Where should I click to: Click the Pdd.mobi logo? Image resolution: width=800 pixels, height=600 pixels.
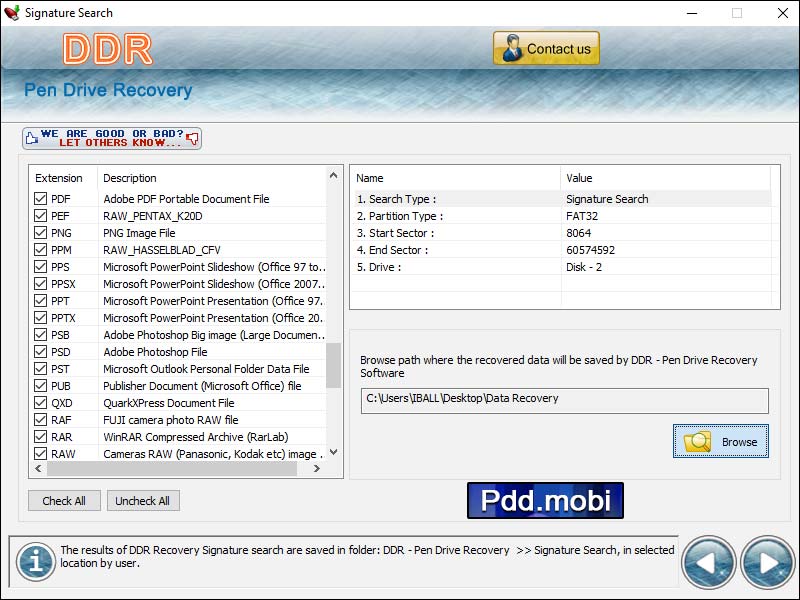pos(545,500)
